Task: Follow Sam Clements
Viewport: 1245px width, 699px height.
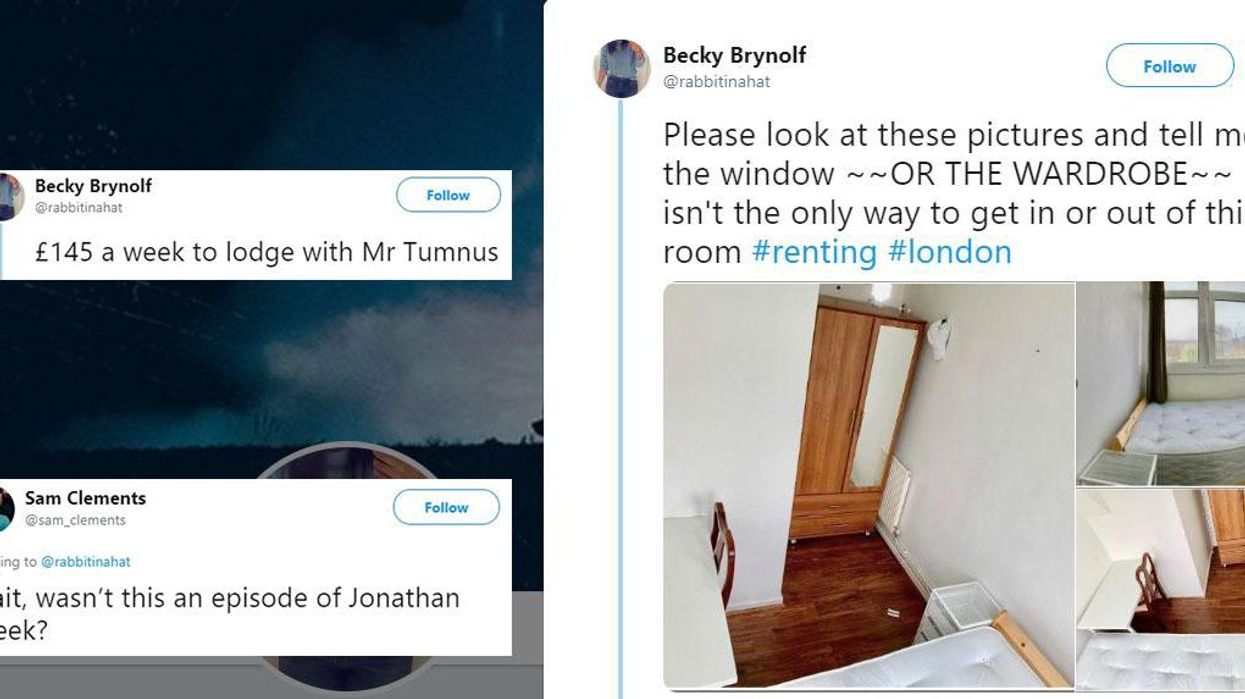Action: pyautogui.click(x=446, y=507)
